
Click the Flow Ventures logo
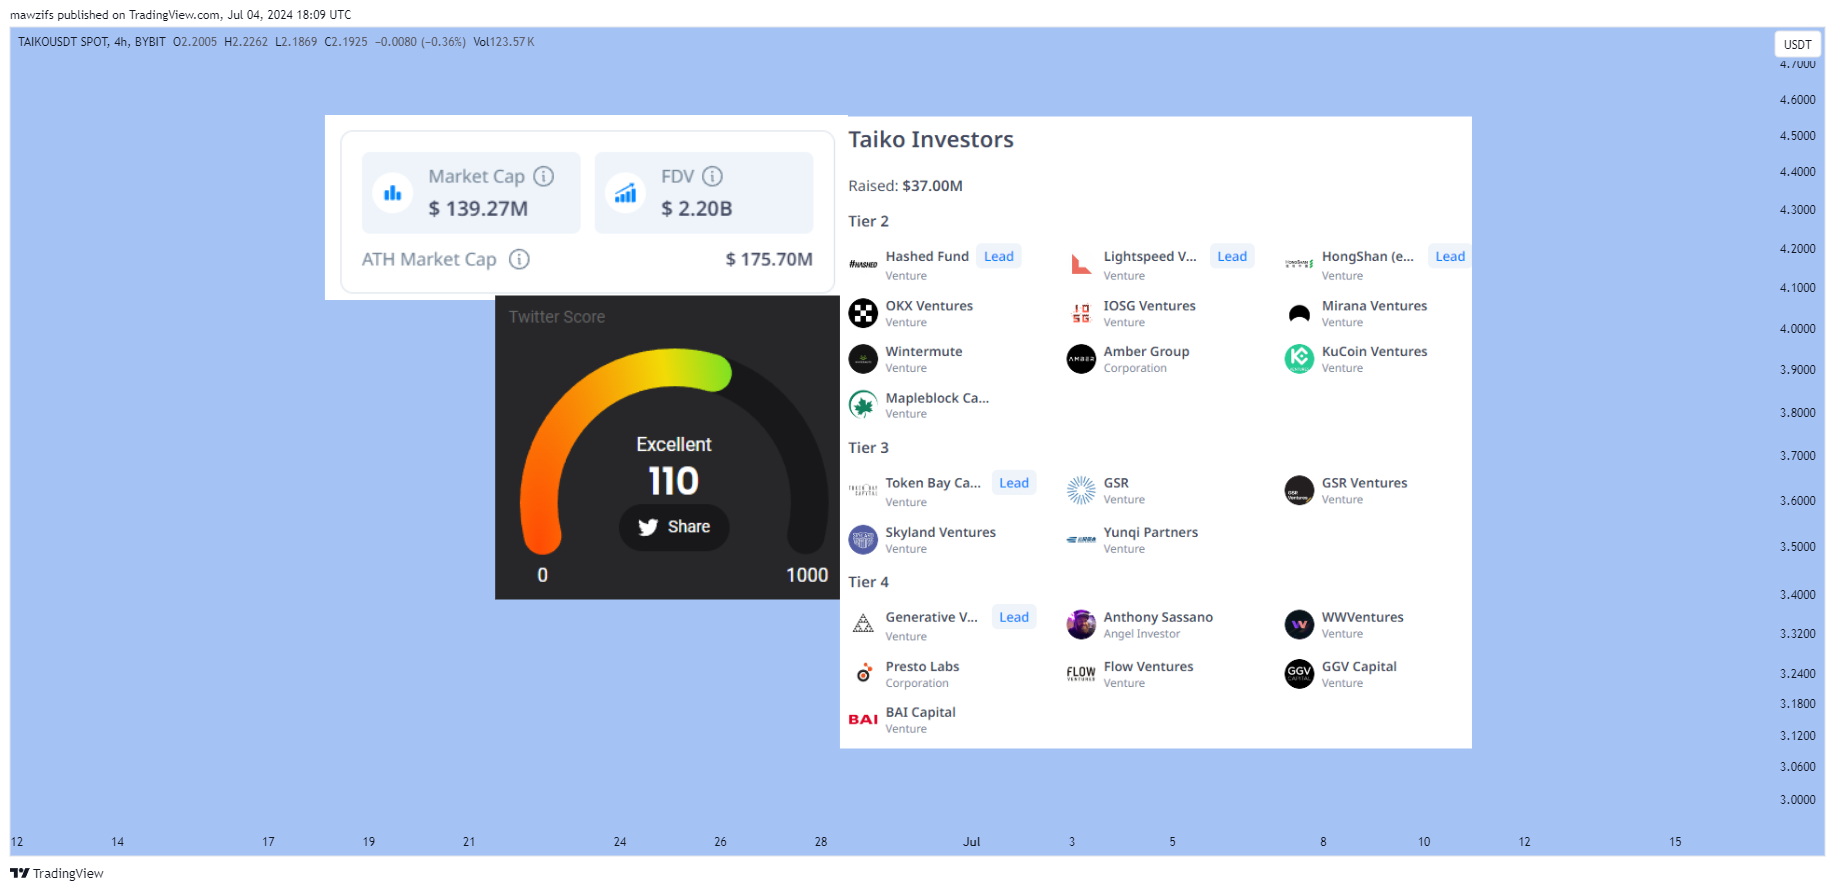[x=1081, y=674]
